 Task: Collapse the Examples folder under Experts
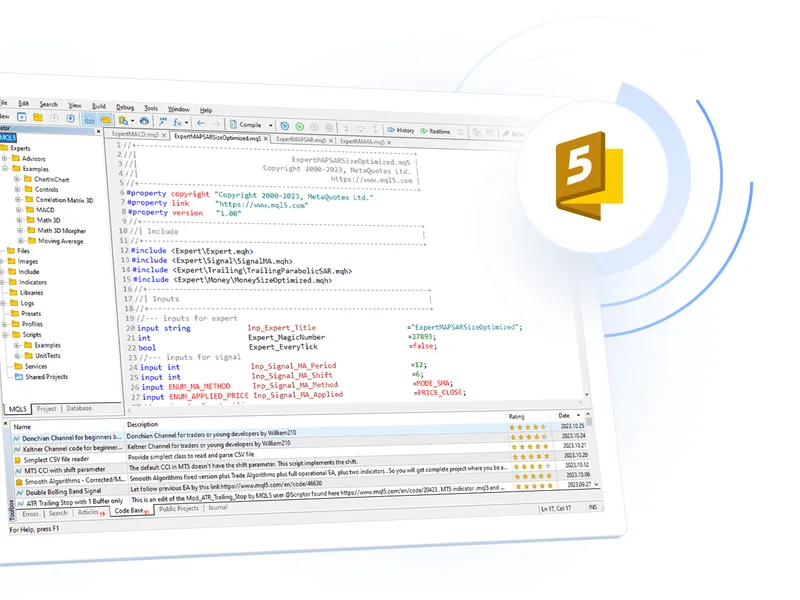tap(5, 168)
